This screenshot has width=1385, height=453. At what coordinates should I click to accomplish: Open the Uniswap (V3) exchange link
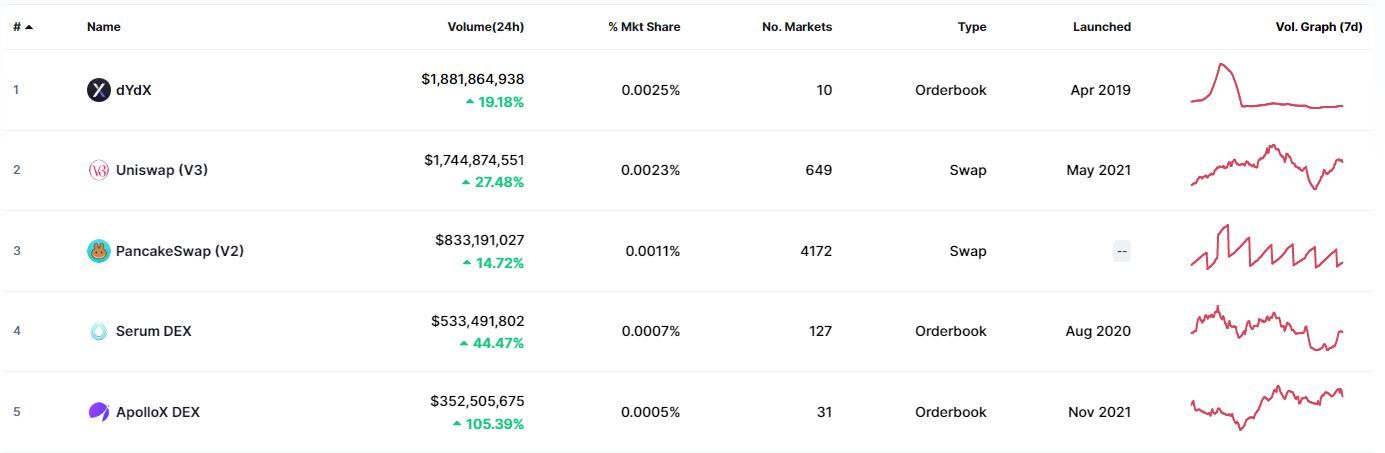162,170
